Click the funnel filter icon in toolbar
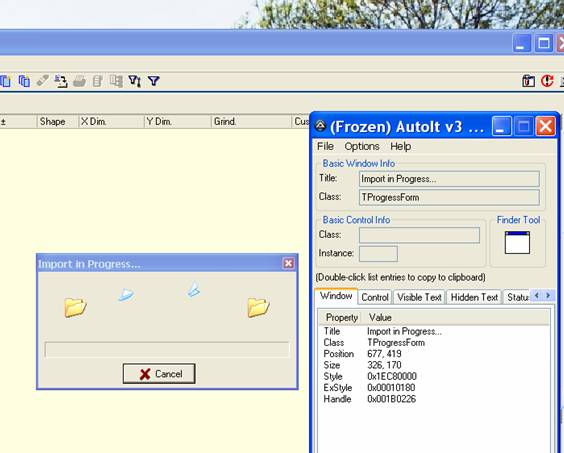 pyautogui.click(x=154, y=81)
